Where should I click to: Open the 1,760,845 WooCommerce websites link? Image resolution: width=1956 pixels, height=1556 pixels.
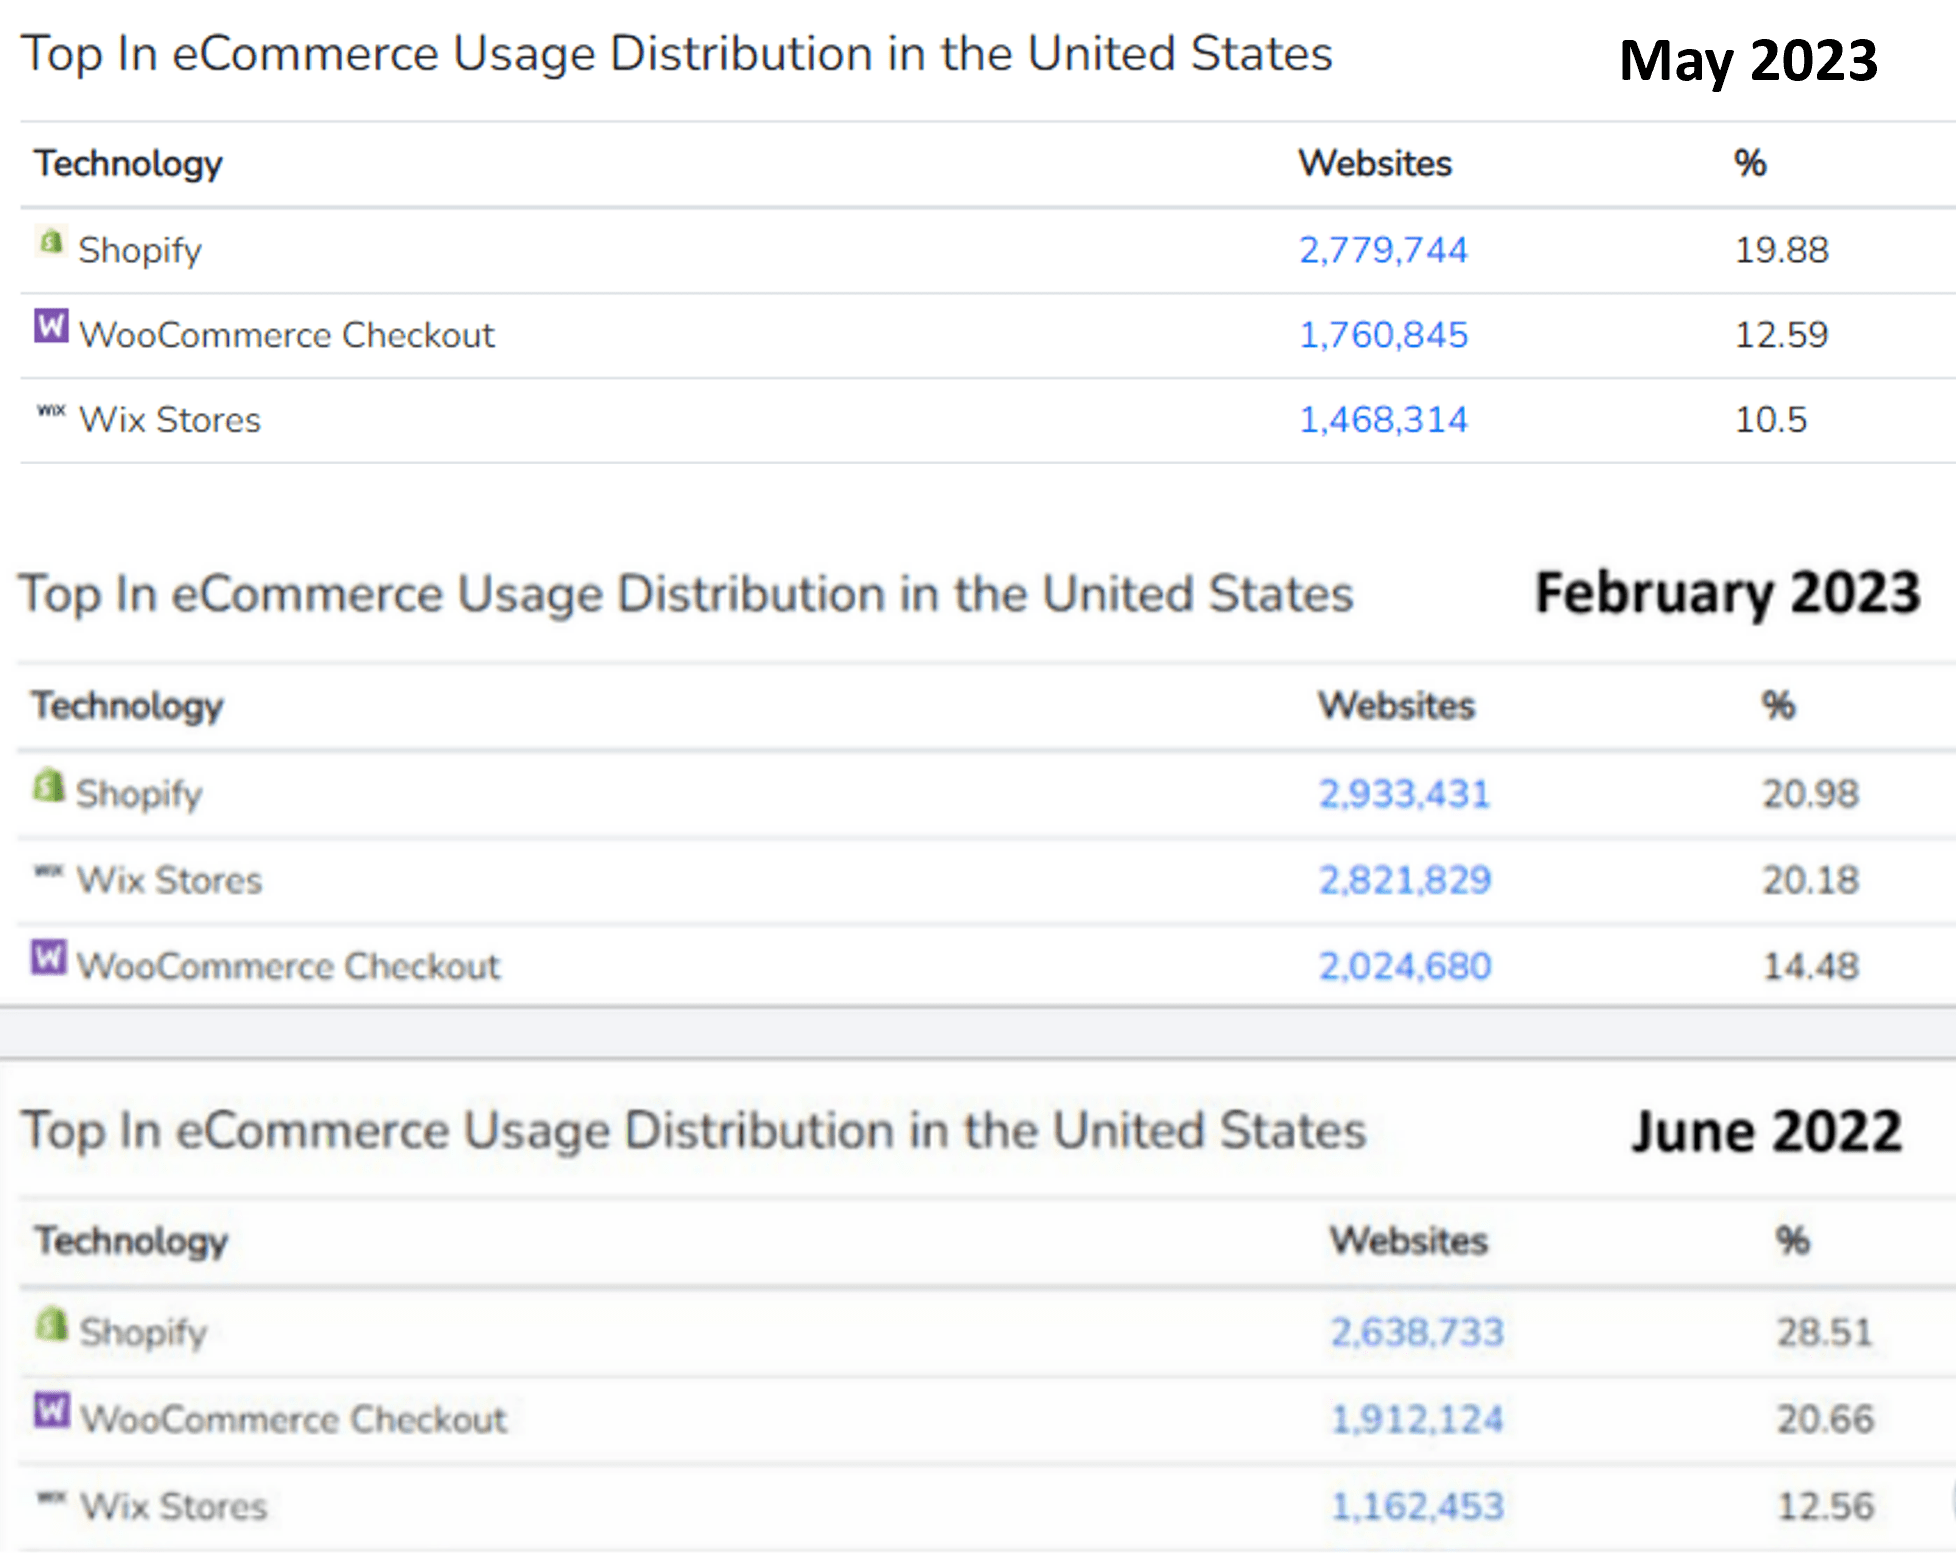1383,335
